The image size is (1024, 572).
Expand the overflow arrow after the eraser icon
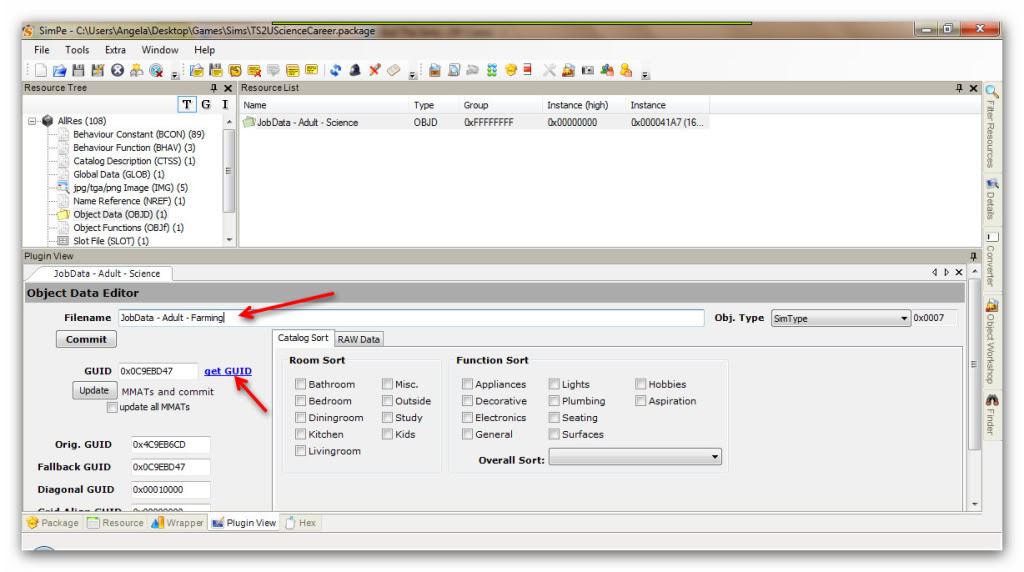coord(412,75)
